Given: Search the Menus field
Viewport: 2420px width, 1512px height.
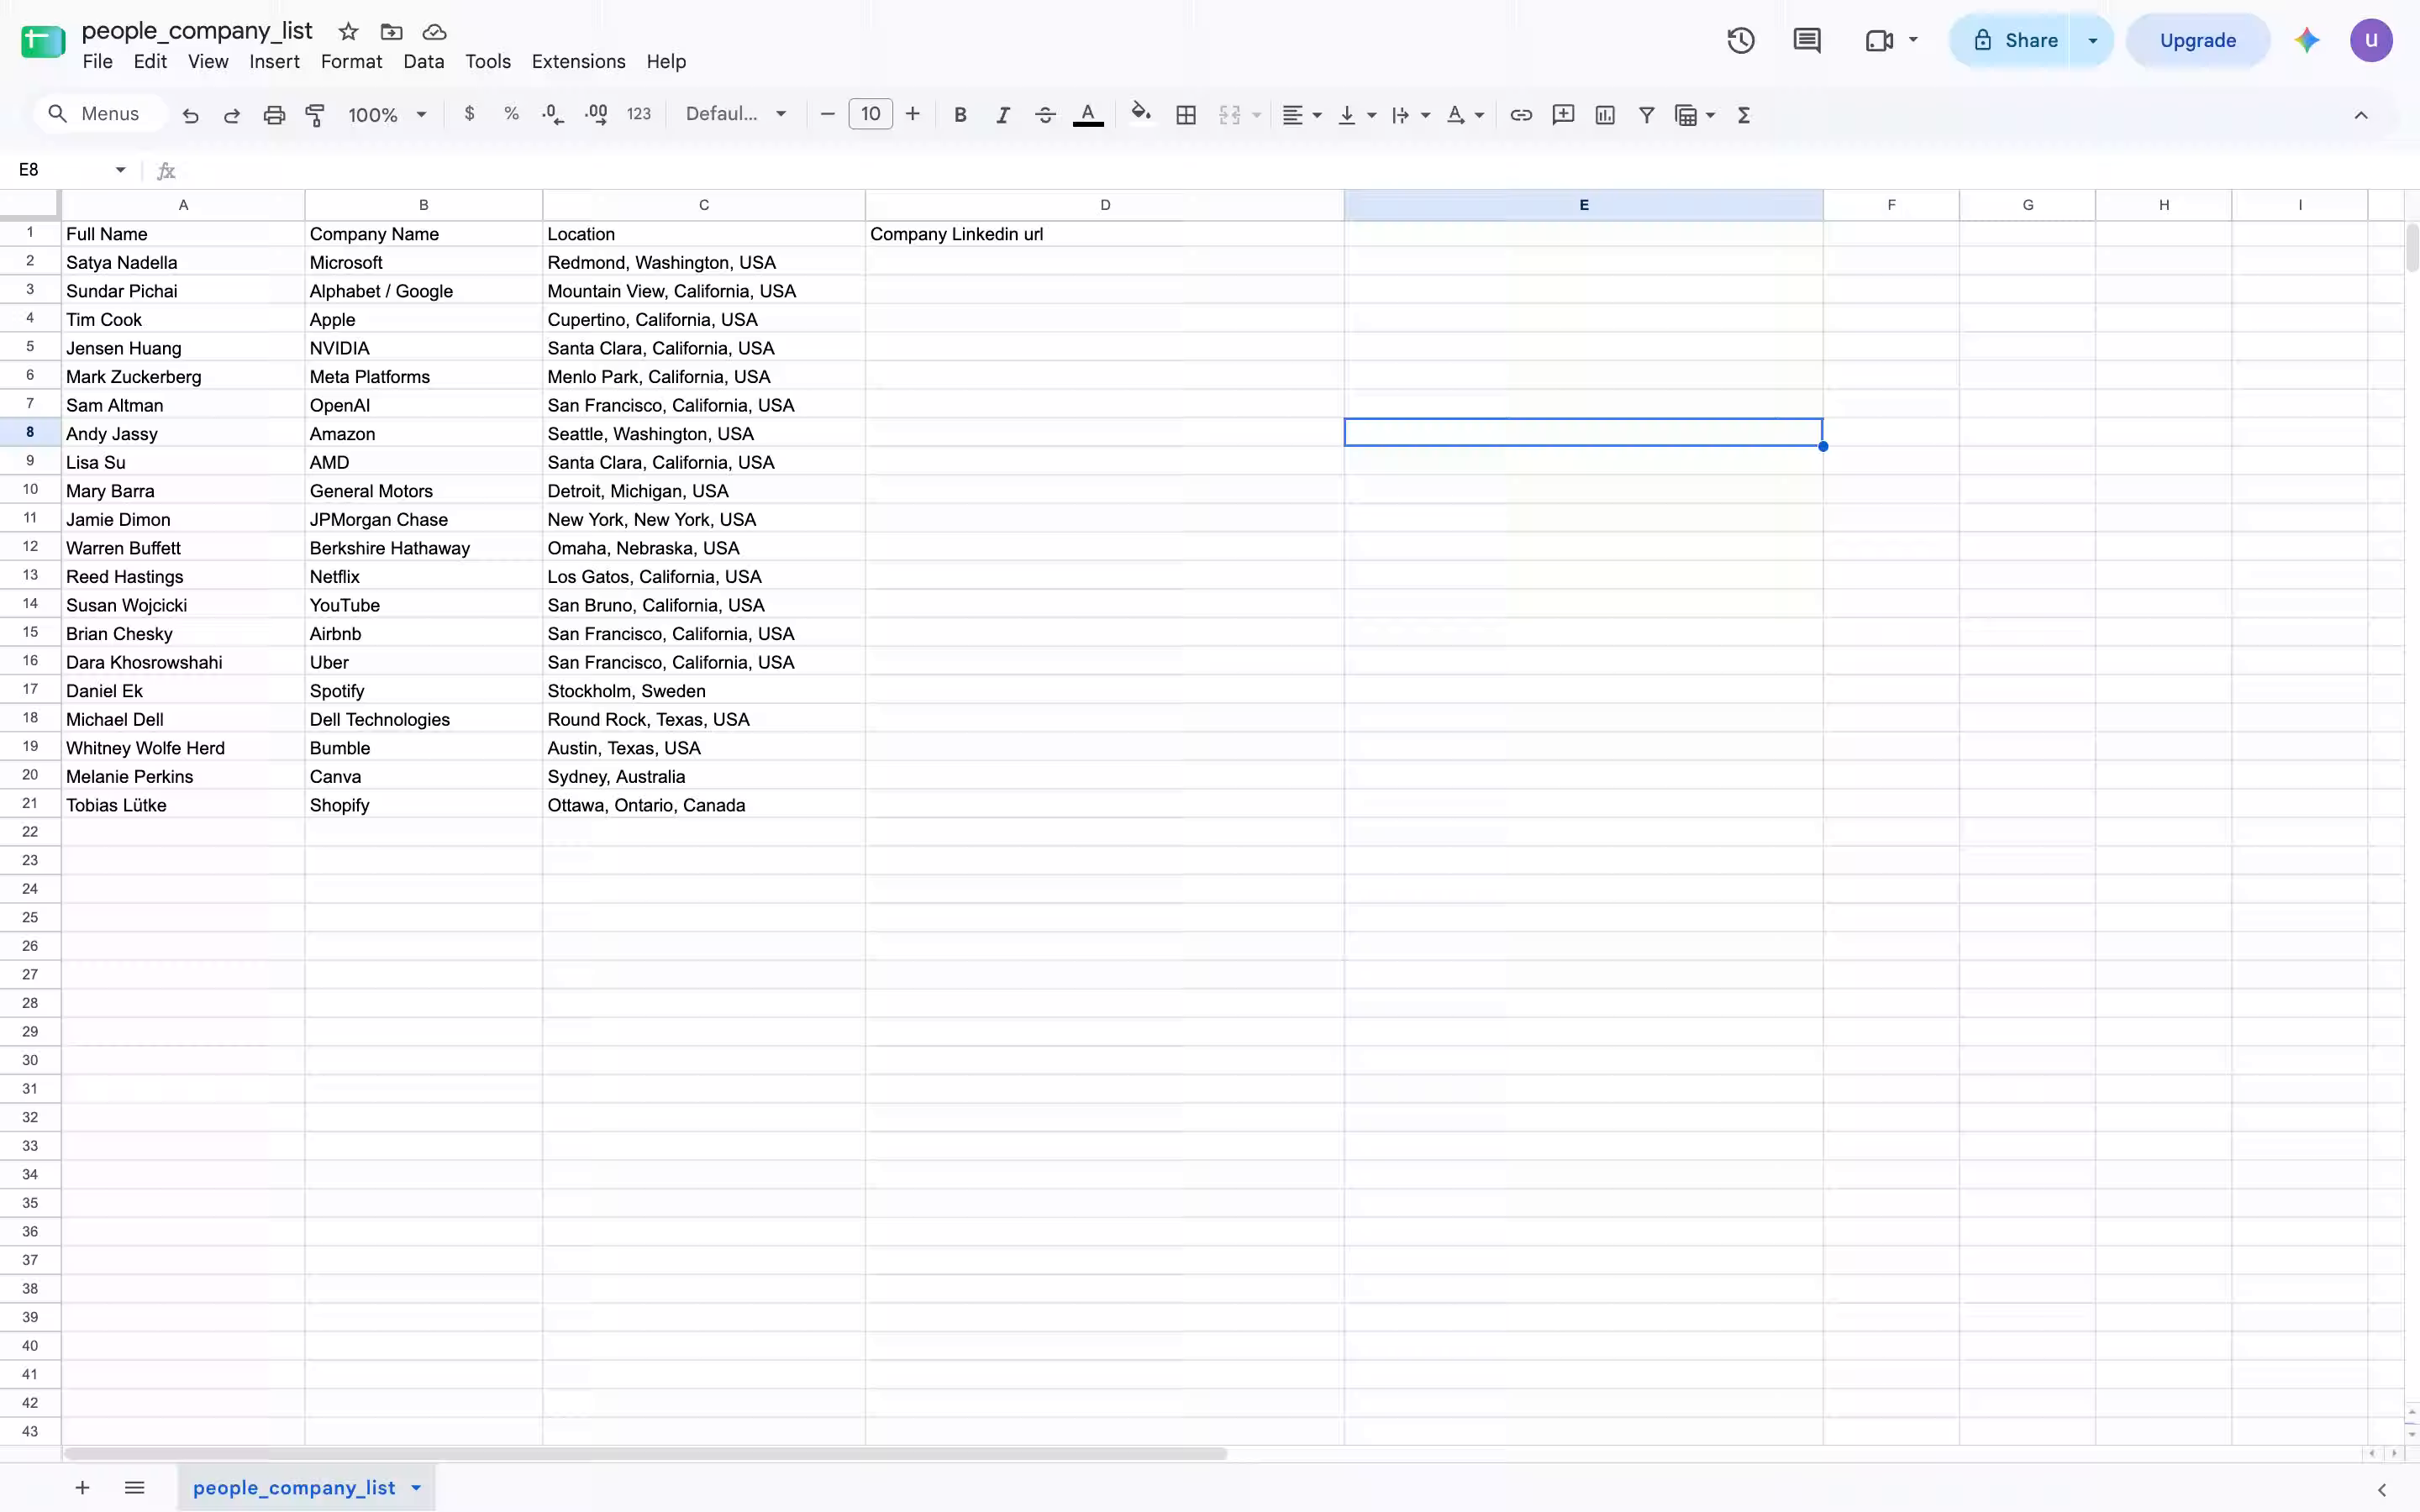Looking at the screenshot, I should 100,114.
